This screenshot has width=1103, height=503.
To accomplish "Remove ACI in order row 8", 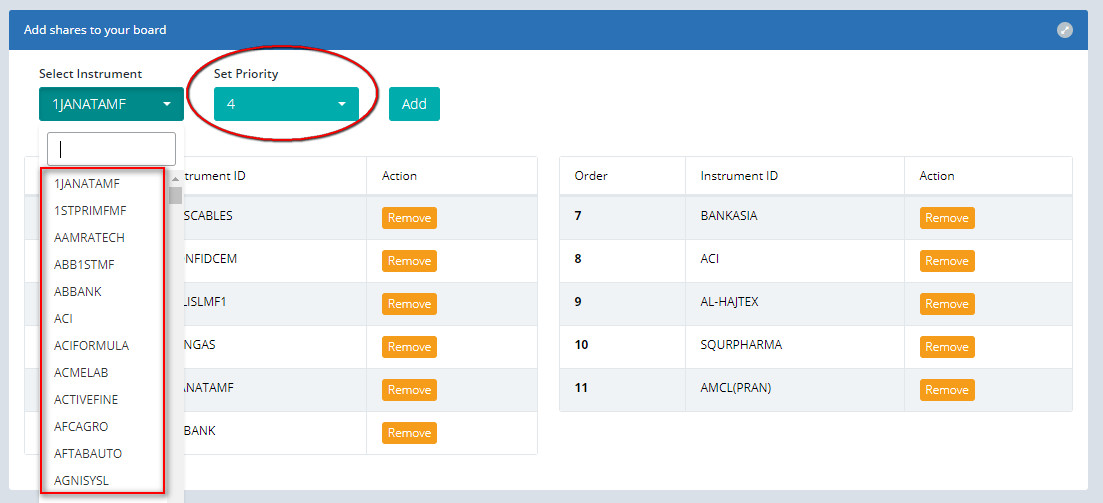I will [x=946, y=261].
